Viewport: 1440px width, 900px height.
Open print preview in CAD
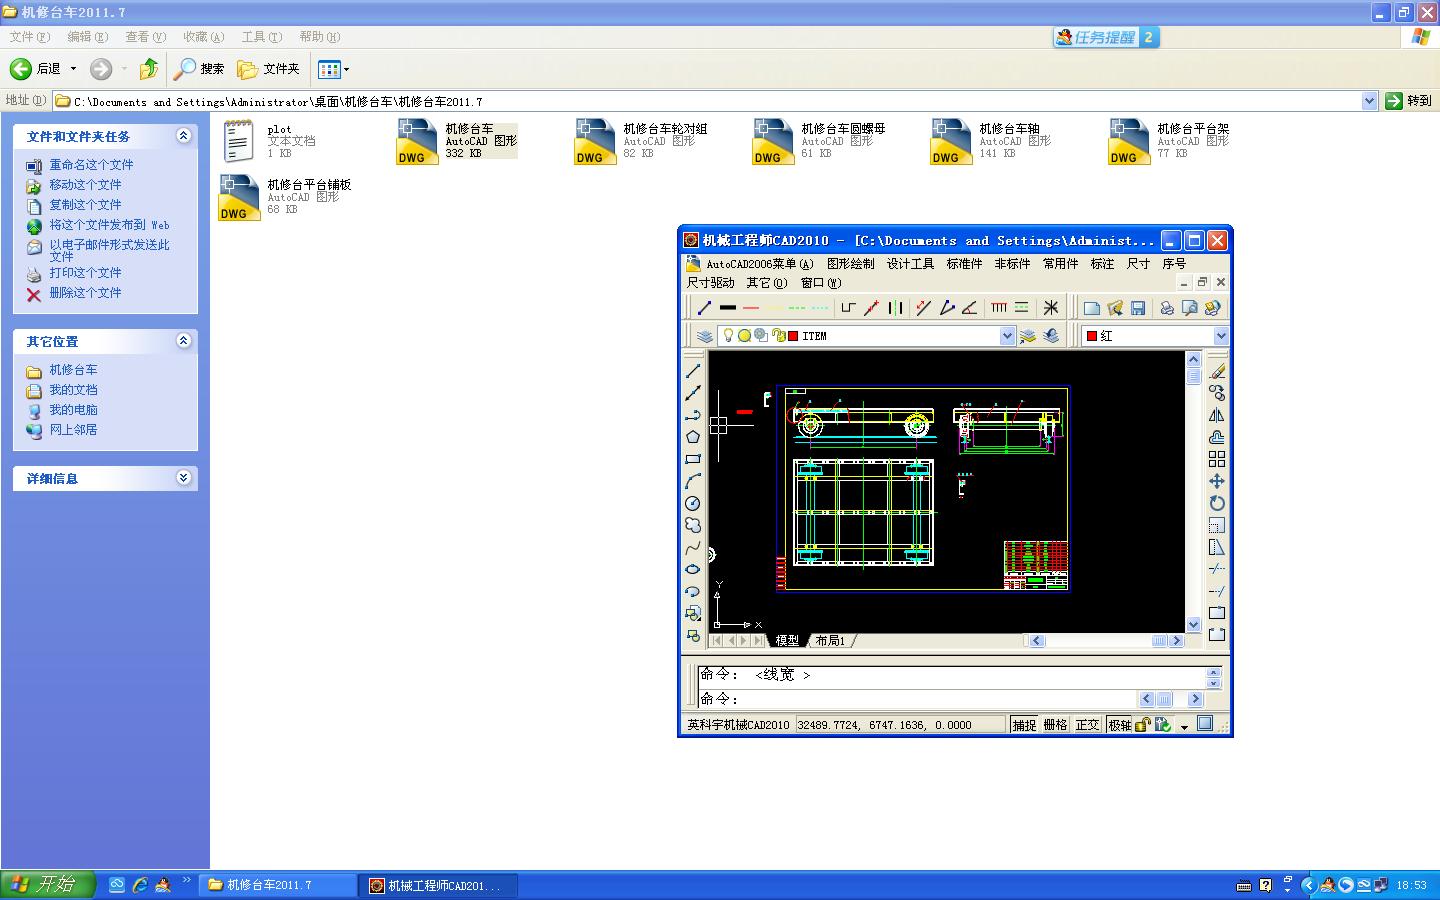pos(1190,308)
